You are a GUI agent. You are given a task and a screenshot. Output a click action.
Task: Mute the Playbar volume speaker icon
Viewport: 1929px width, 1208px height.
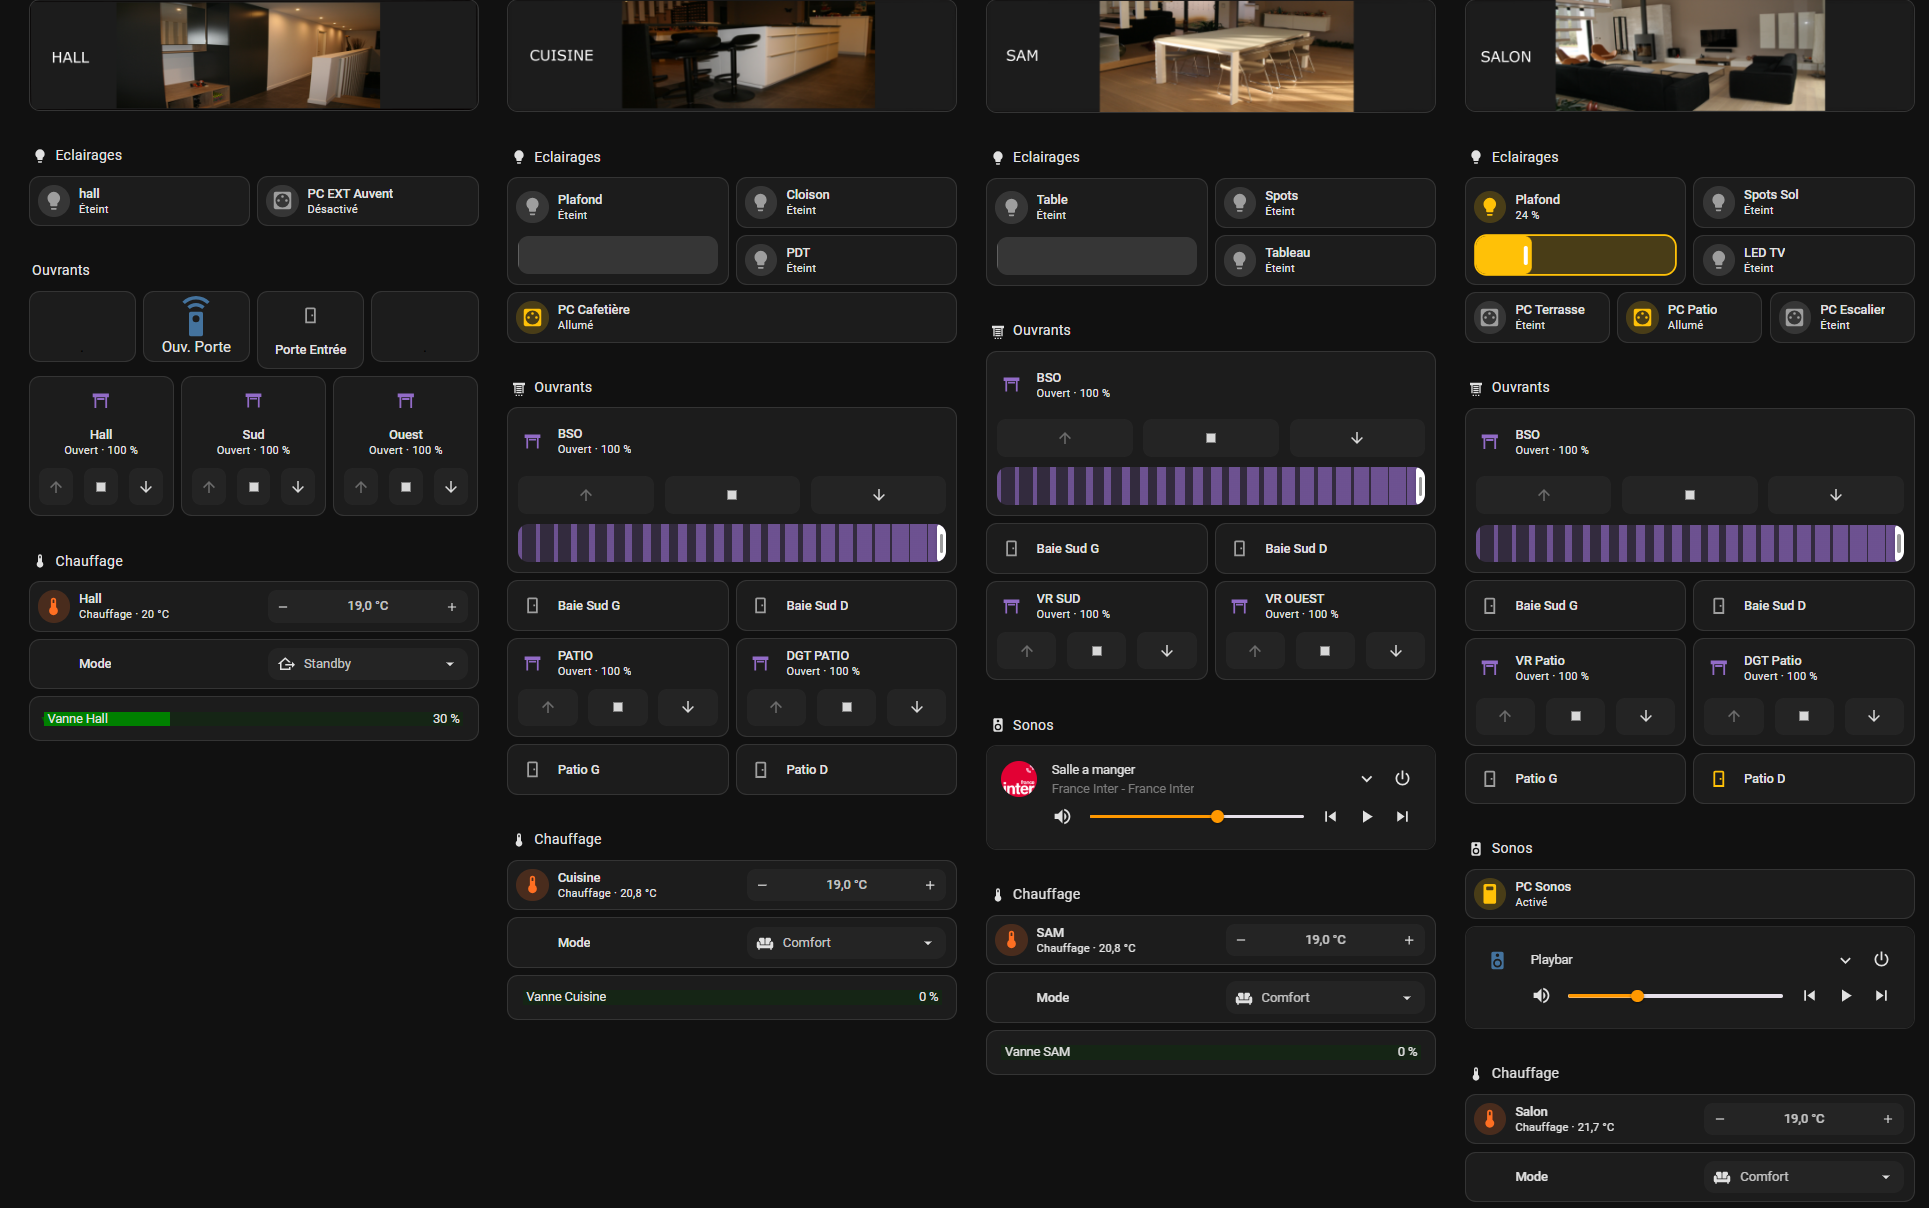(1541, 996)
